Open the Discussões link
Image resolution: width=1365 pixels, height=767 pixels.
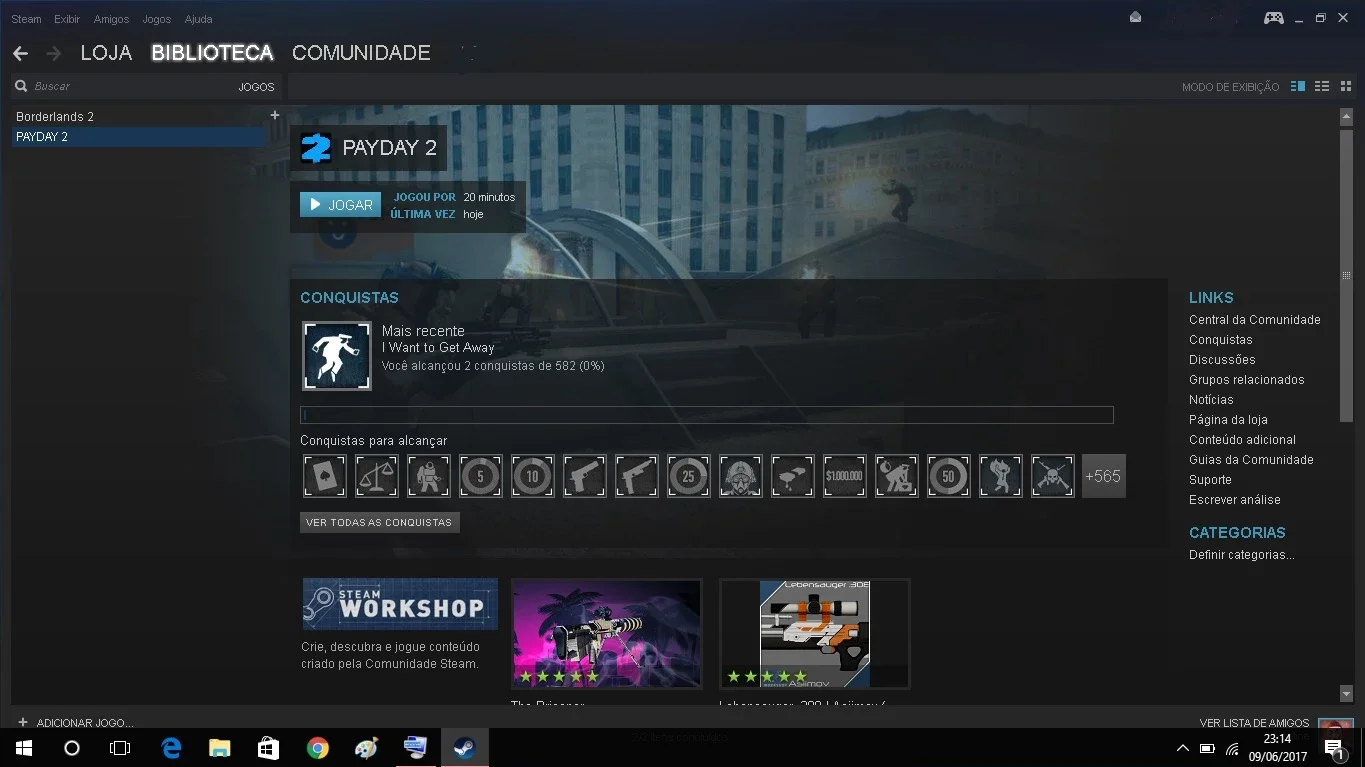(x=1222, y=360)
